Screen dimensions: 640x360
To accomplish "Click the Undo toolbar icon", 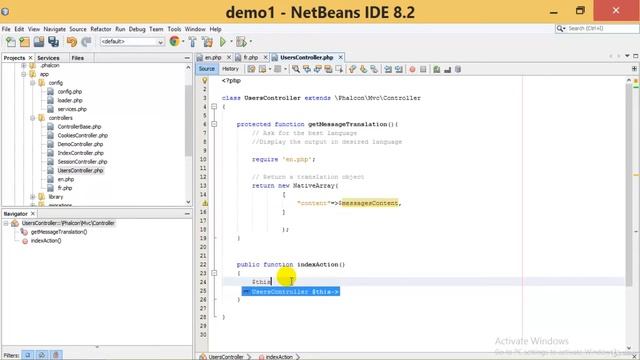I will (x=72, y=42).
